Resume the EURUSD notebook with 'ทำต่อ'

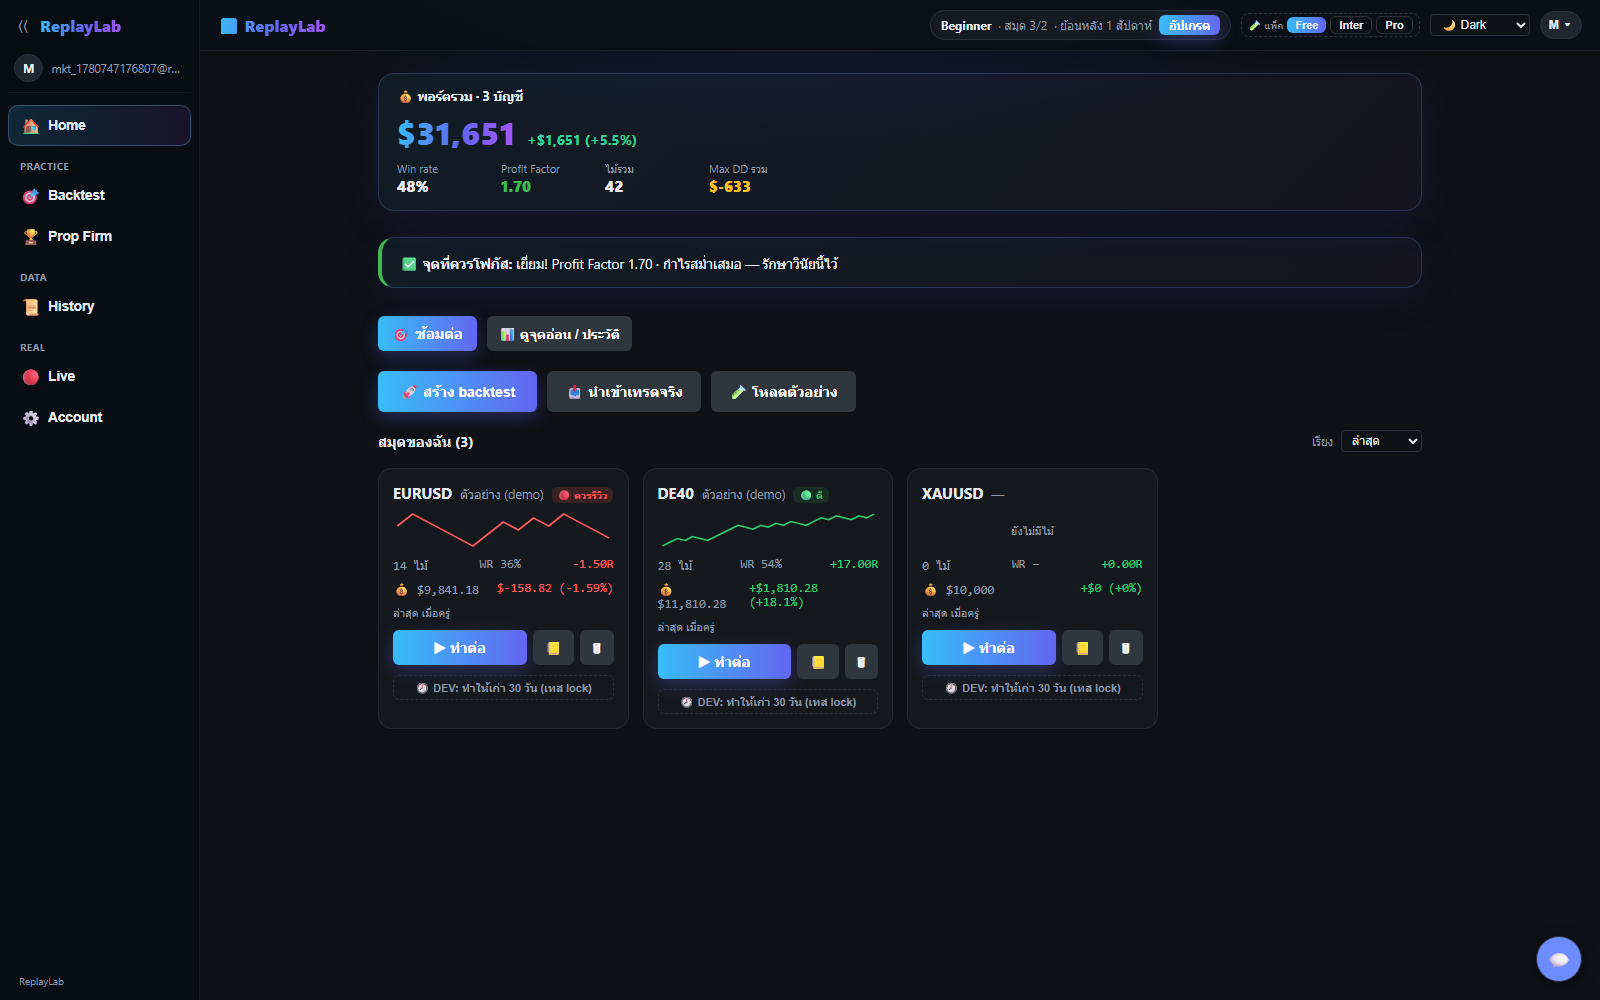point(460,648)
